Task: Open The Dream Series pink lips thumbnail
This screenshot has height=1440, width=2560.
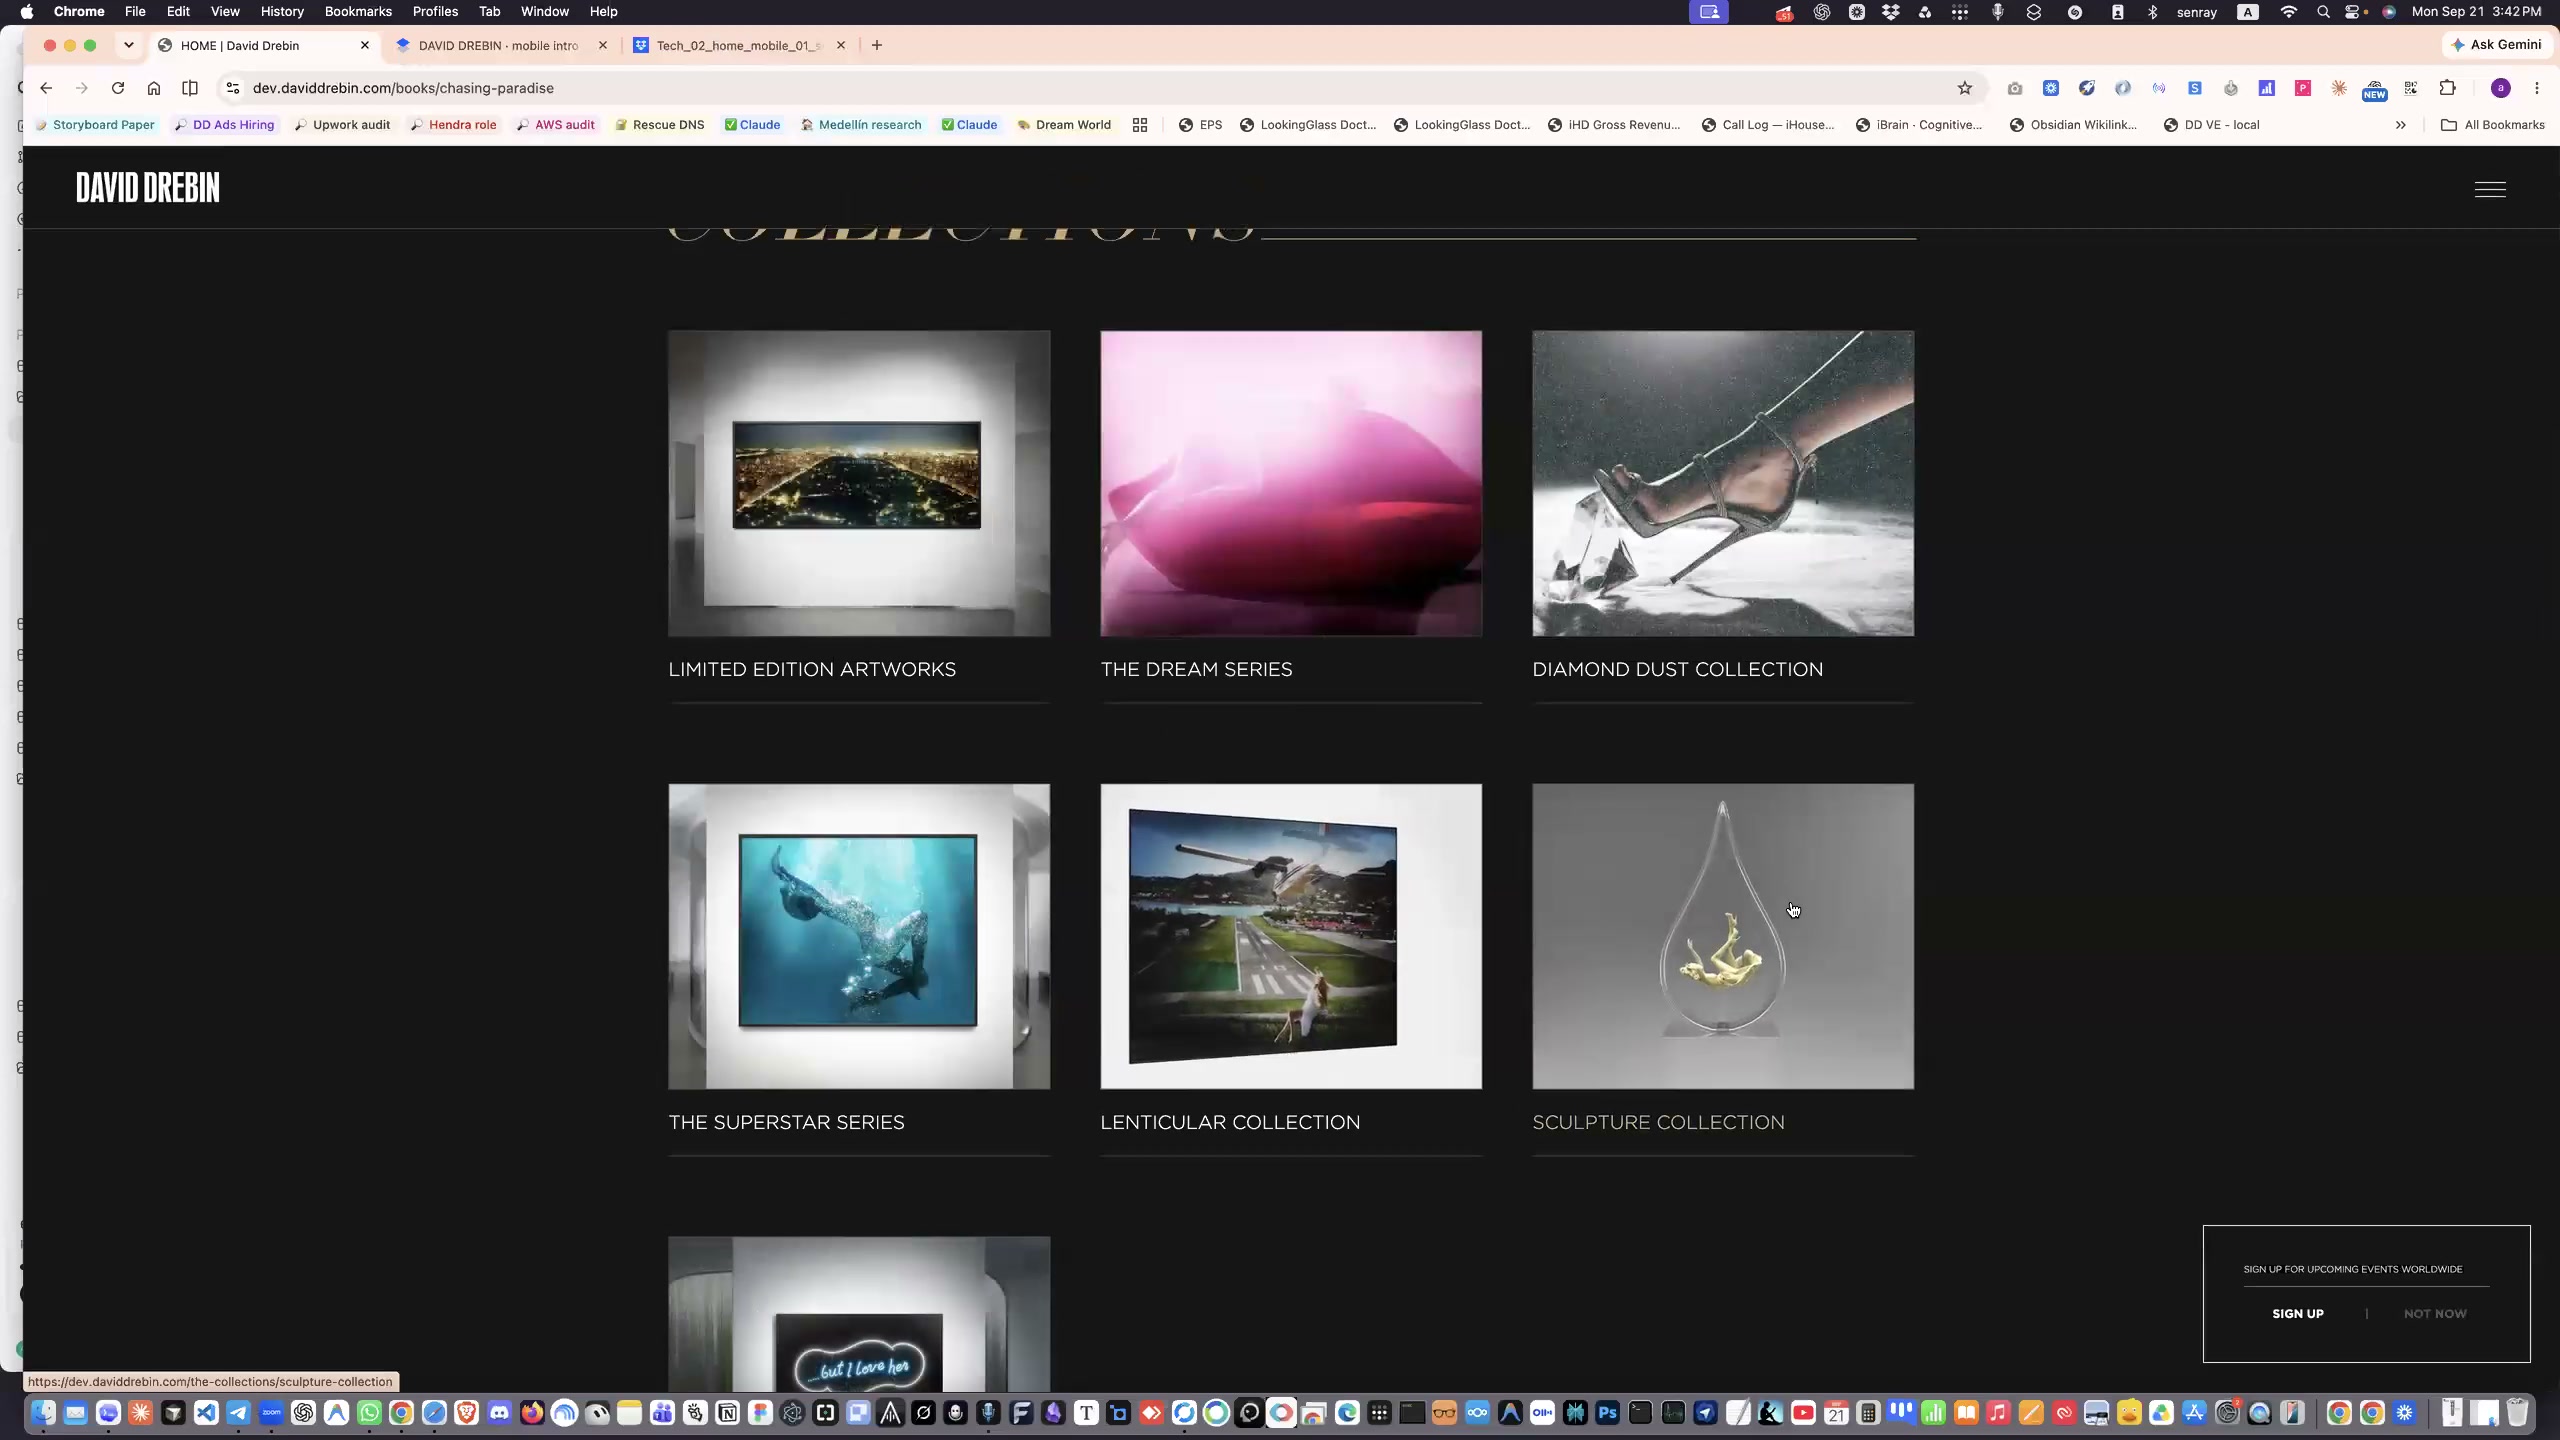Action: tap(1291, 483)
